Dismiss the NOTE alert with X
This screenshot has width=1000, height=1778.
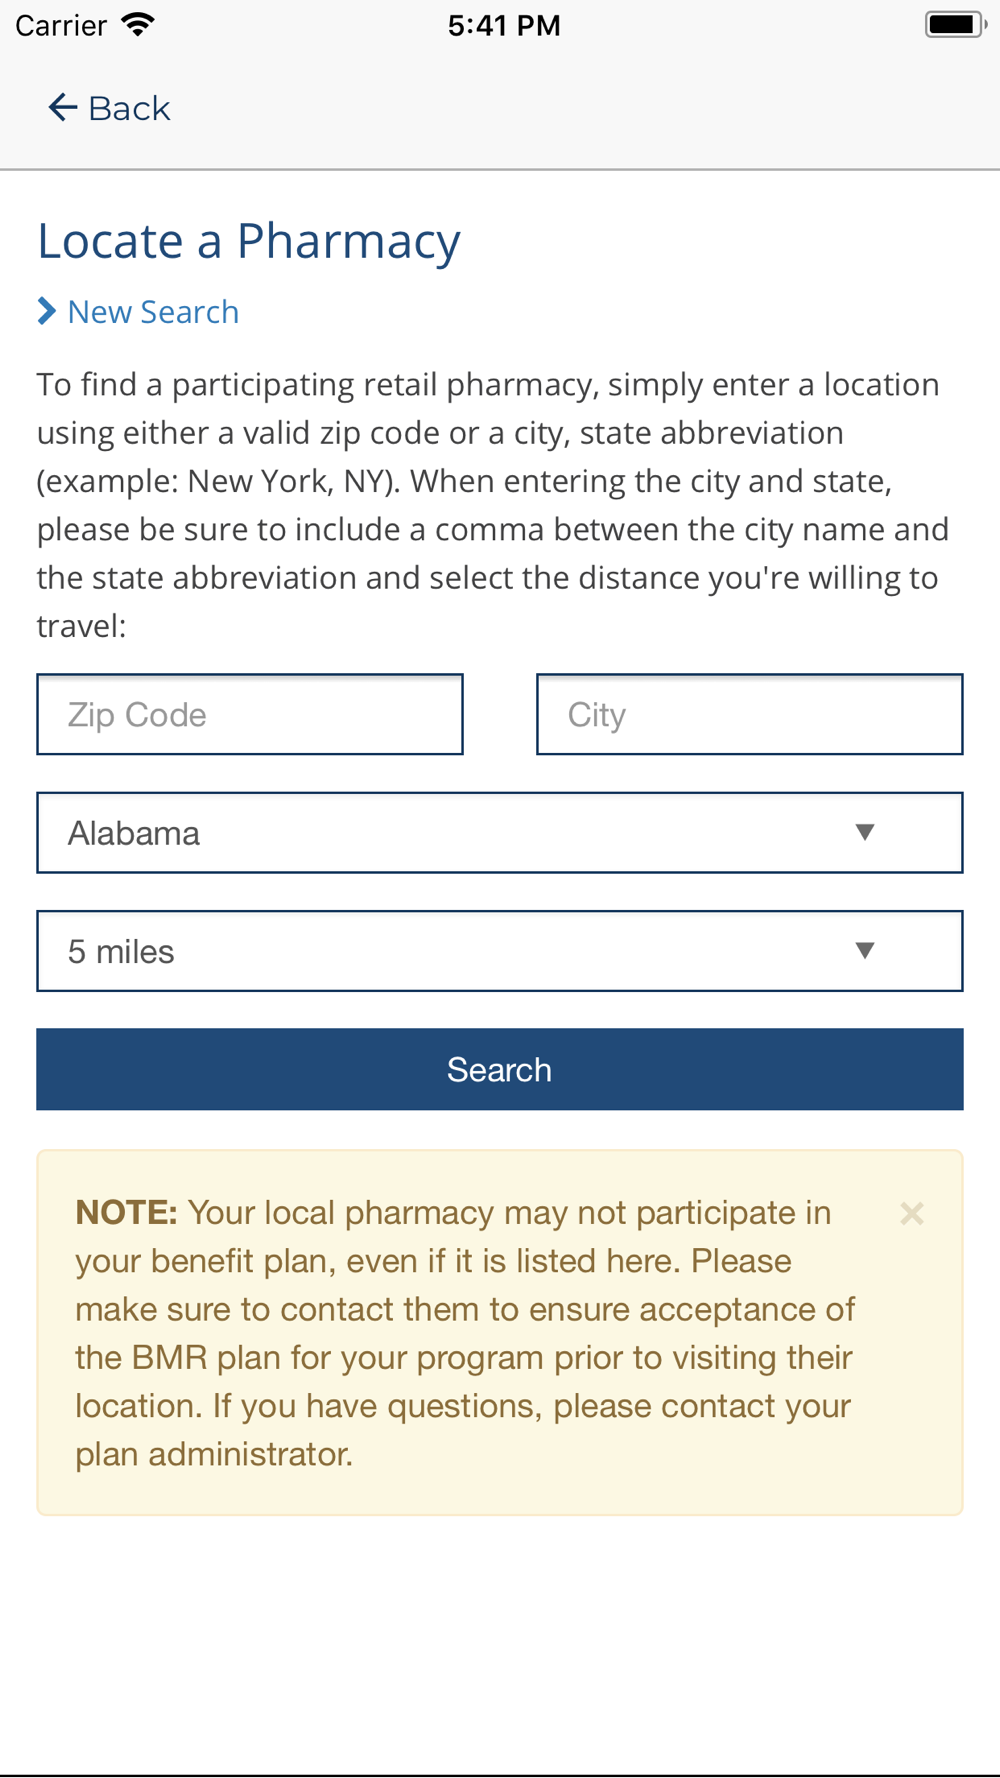pyautogui.click(x=911, y=1214)
